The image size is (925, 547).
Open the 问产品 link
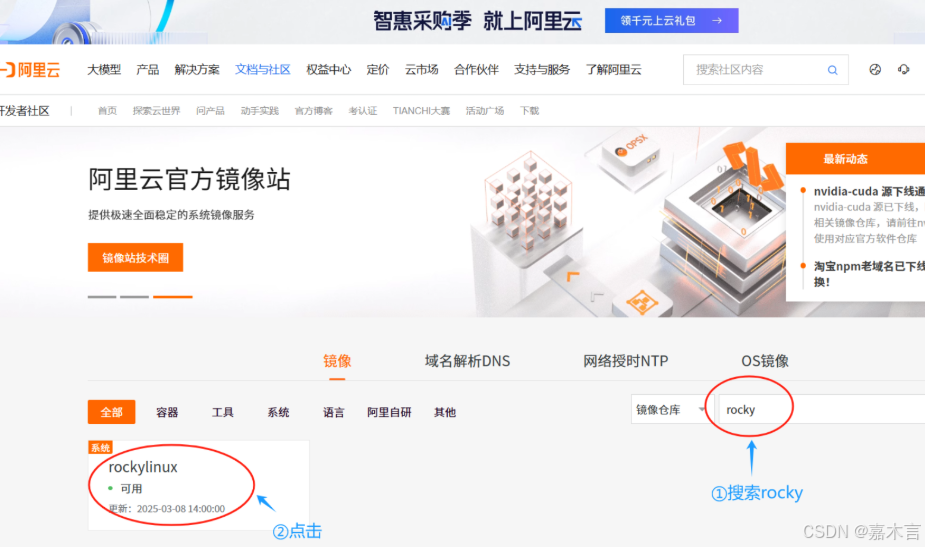click(x=210, y=111)
